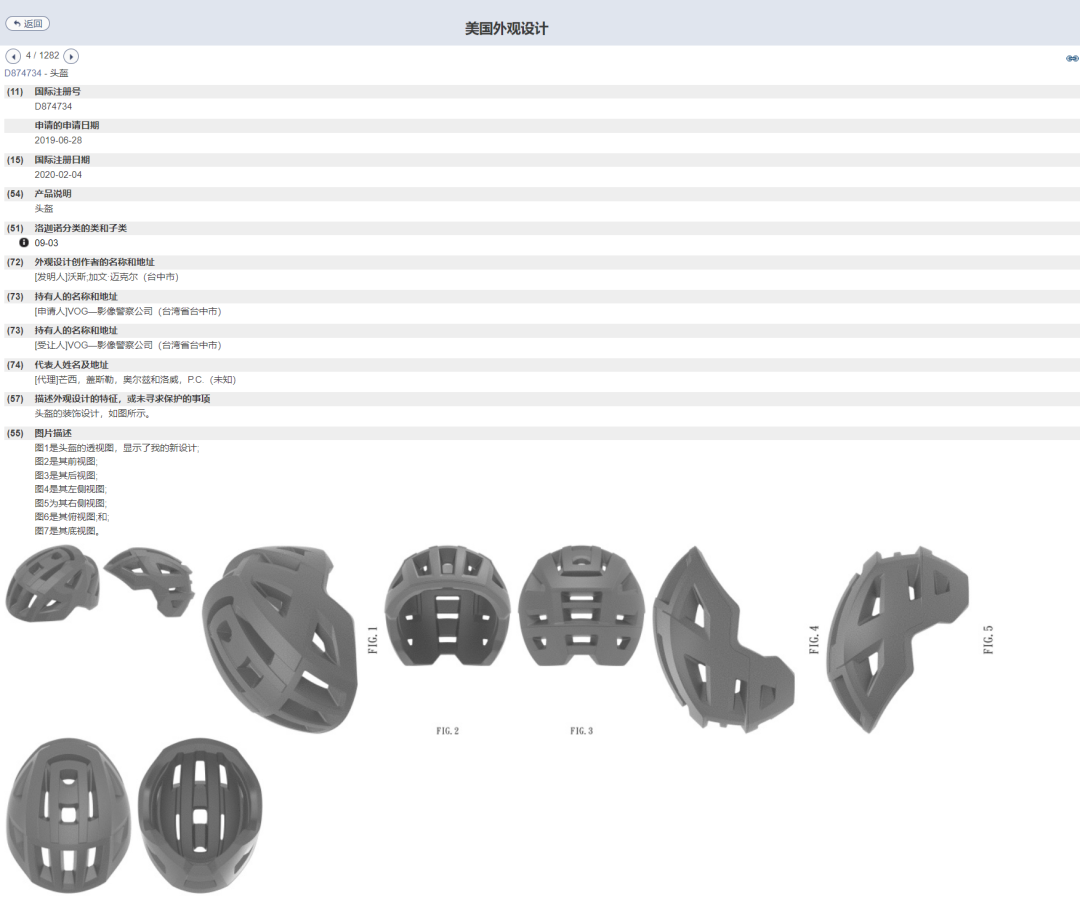Click the 国际注册日期 field header
Viewport: 1080px width, 906px height.
(62, 160)
